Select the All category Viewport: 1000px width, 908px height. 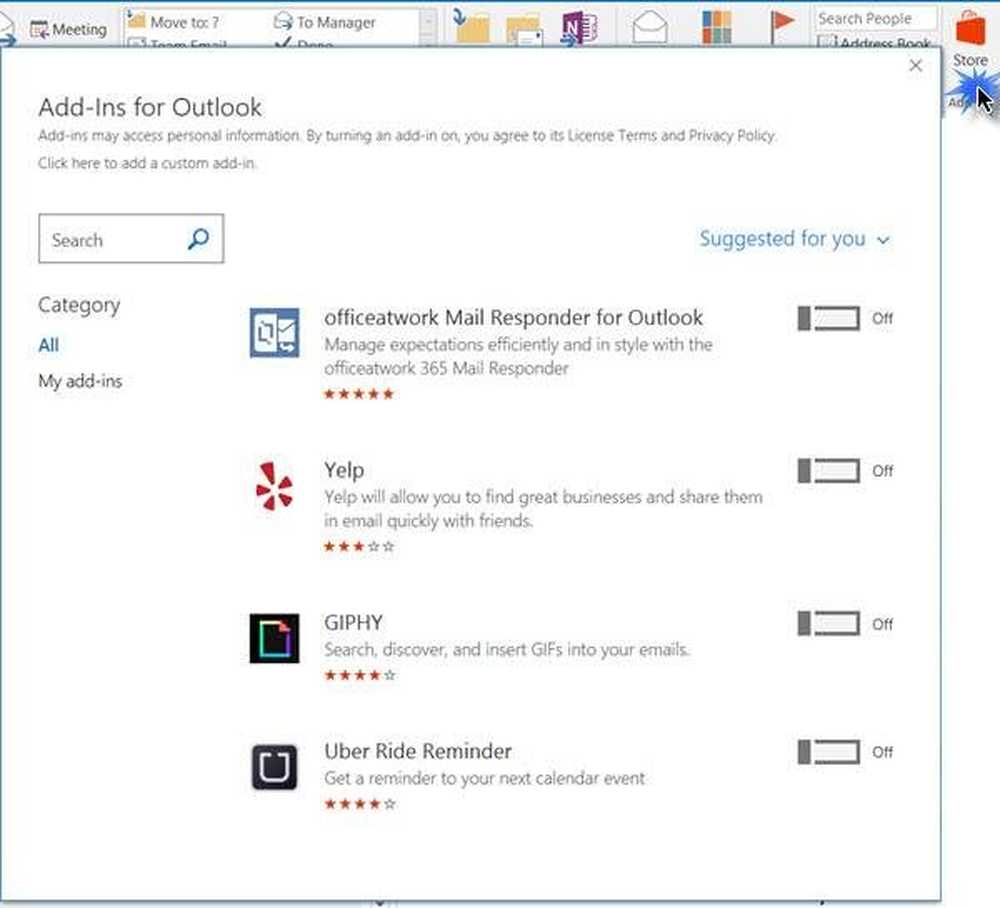(x=49, y=345)
